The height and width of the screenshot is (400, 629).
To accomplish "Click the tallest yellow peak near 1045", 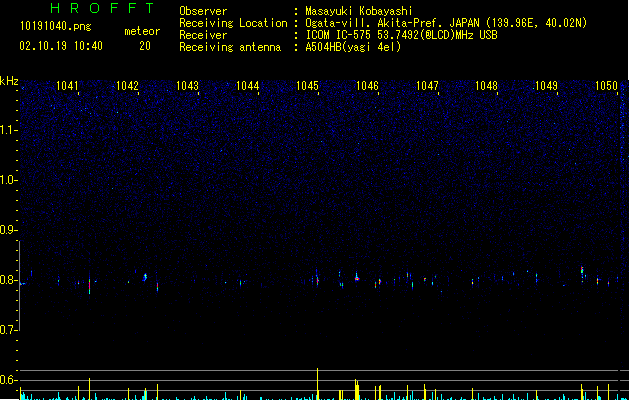I will pos(318,383).
